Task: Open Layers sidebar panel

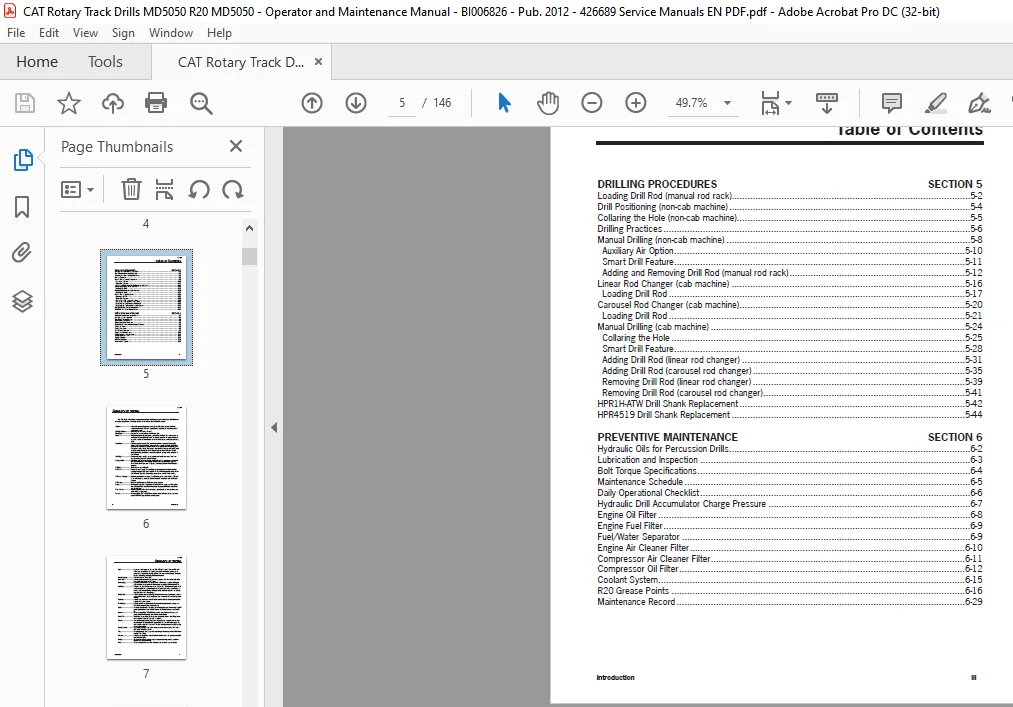Action: coord(22,301)
